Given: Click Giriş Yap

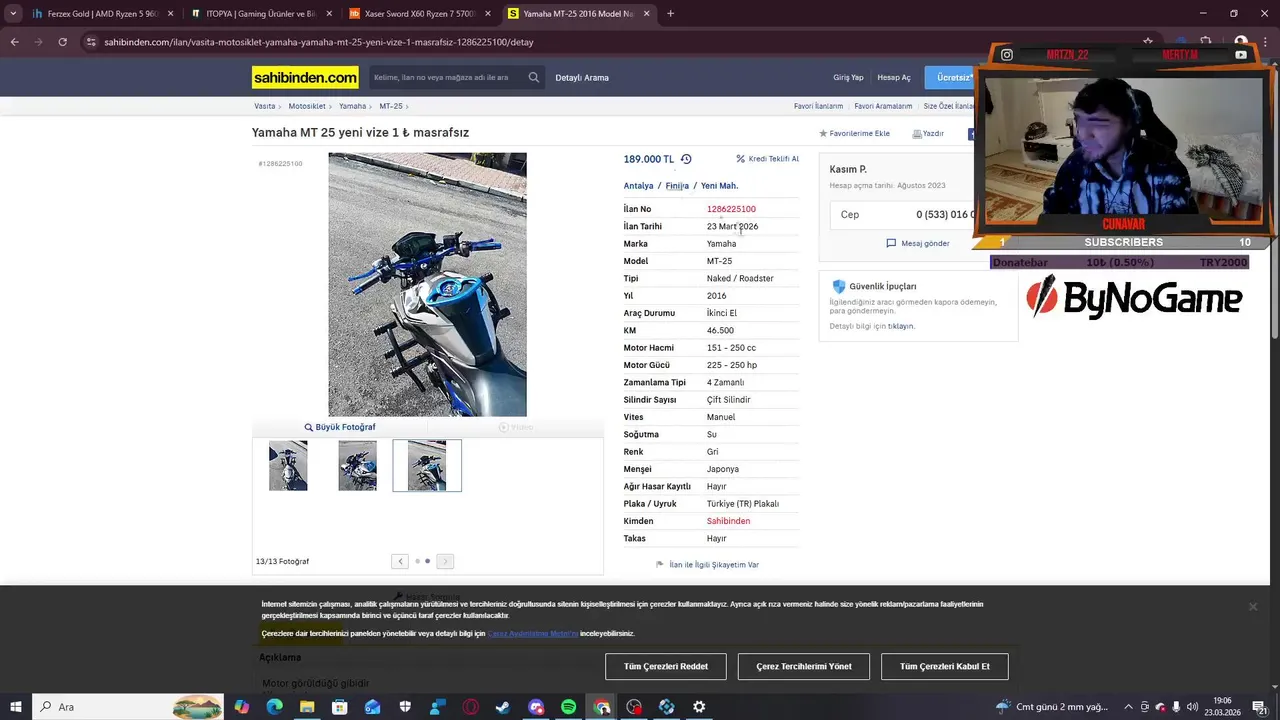Looking at the screenshot, I should pos(848,77).
